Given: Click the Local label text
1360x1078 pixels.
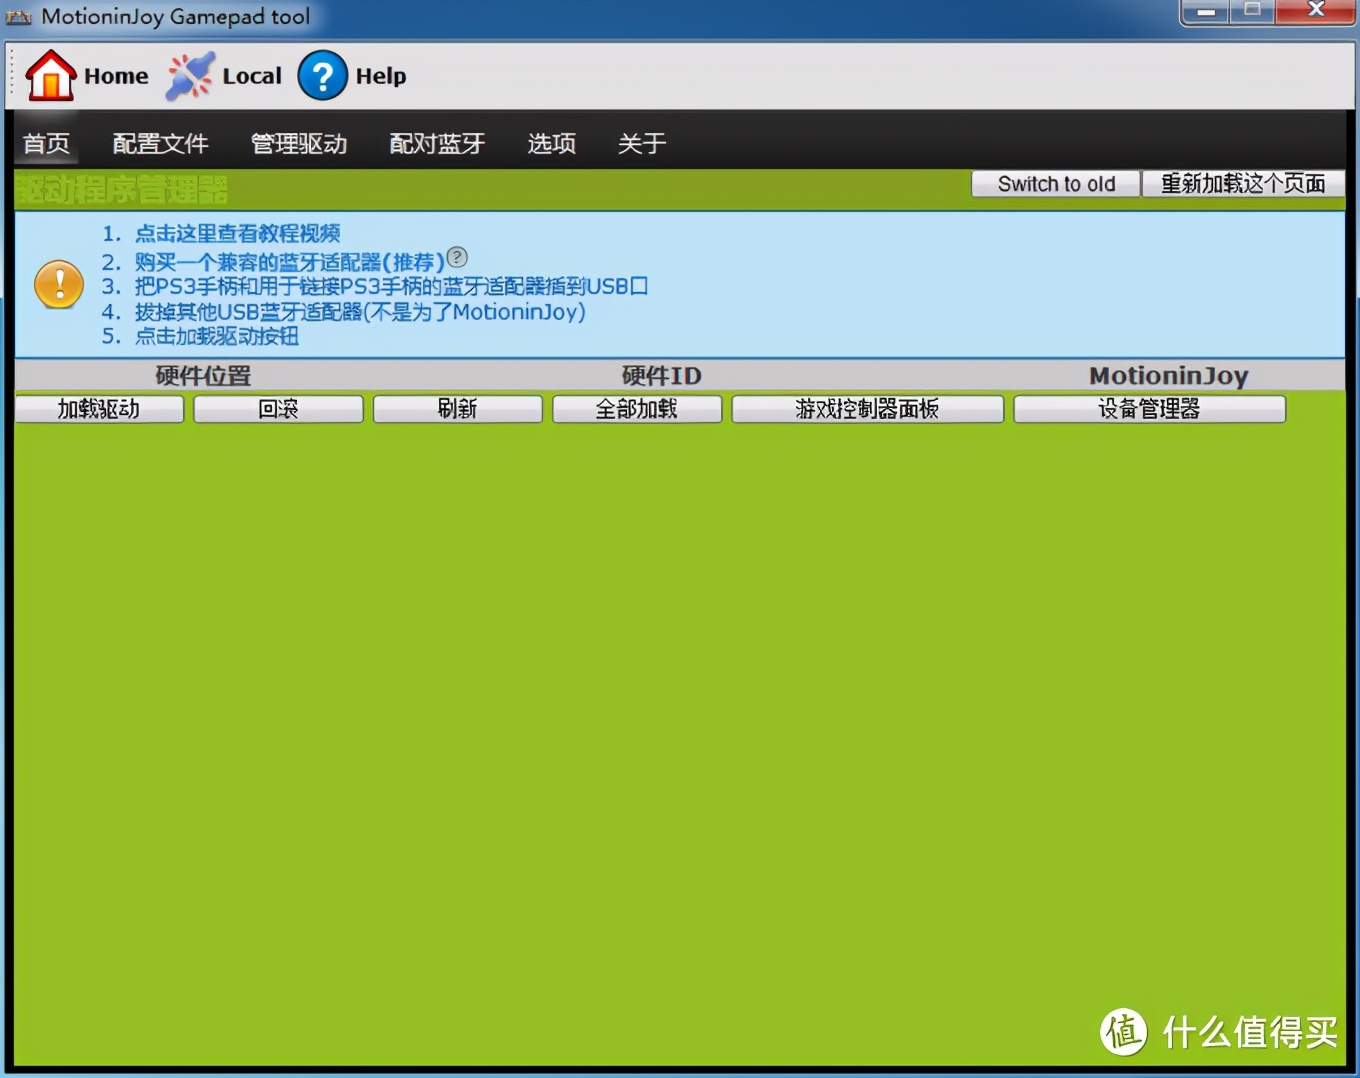Looking at the screenshot, I should coord(252,76).
